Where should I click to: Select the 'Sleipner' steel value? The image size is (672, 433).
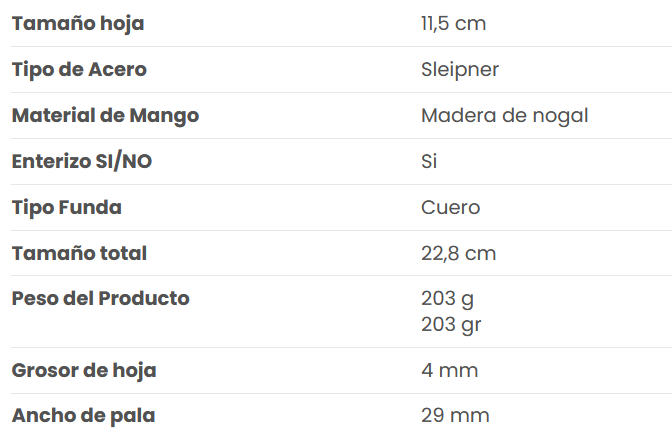tap(460, 70)
